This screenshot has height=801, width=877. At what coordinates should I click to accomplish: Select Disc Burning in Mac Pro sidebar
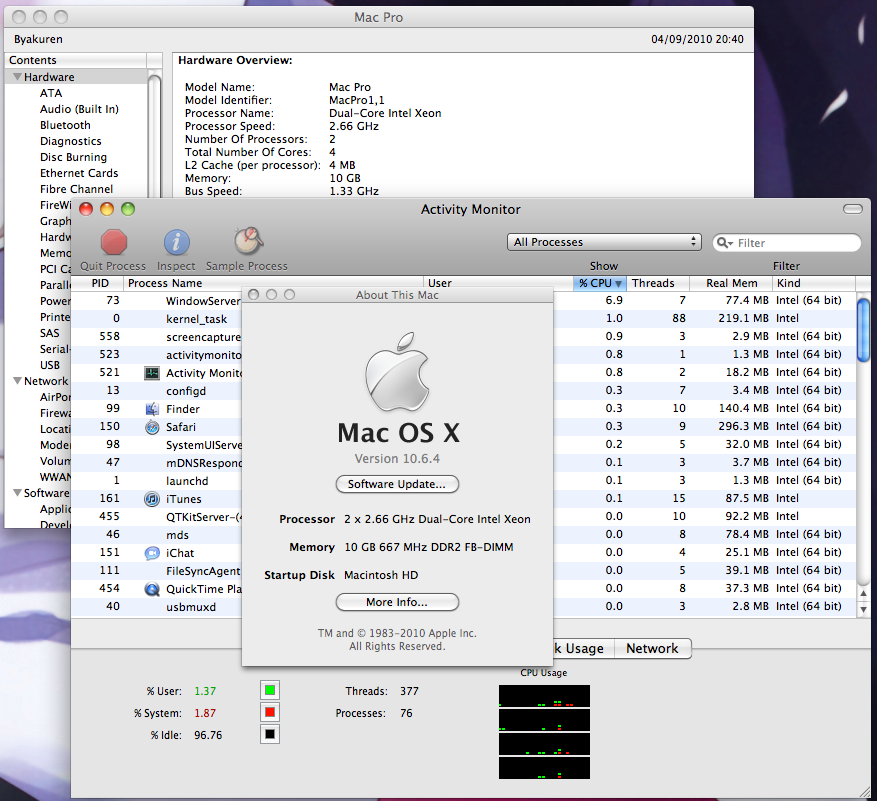click(x=73, y=157)
